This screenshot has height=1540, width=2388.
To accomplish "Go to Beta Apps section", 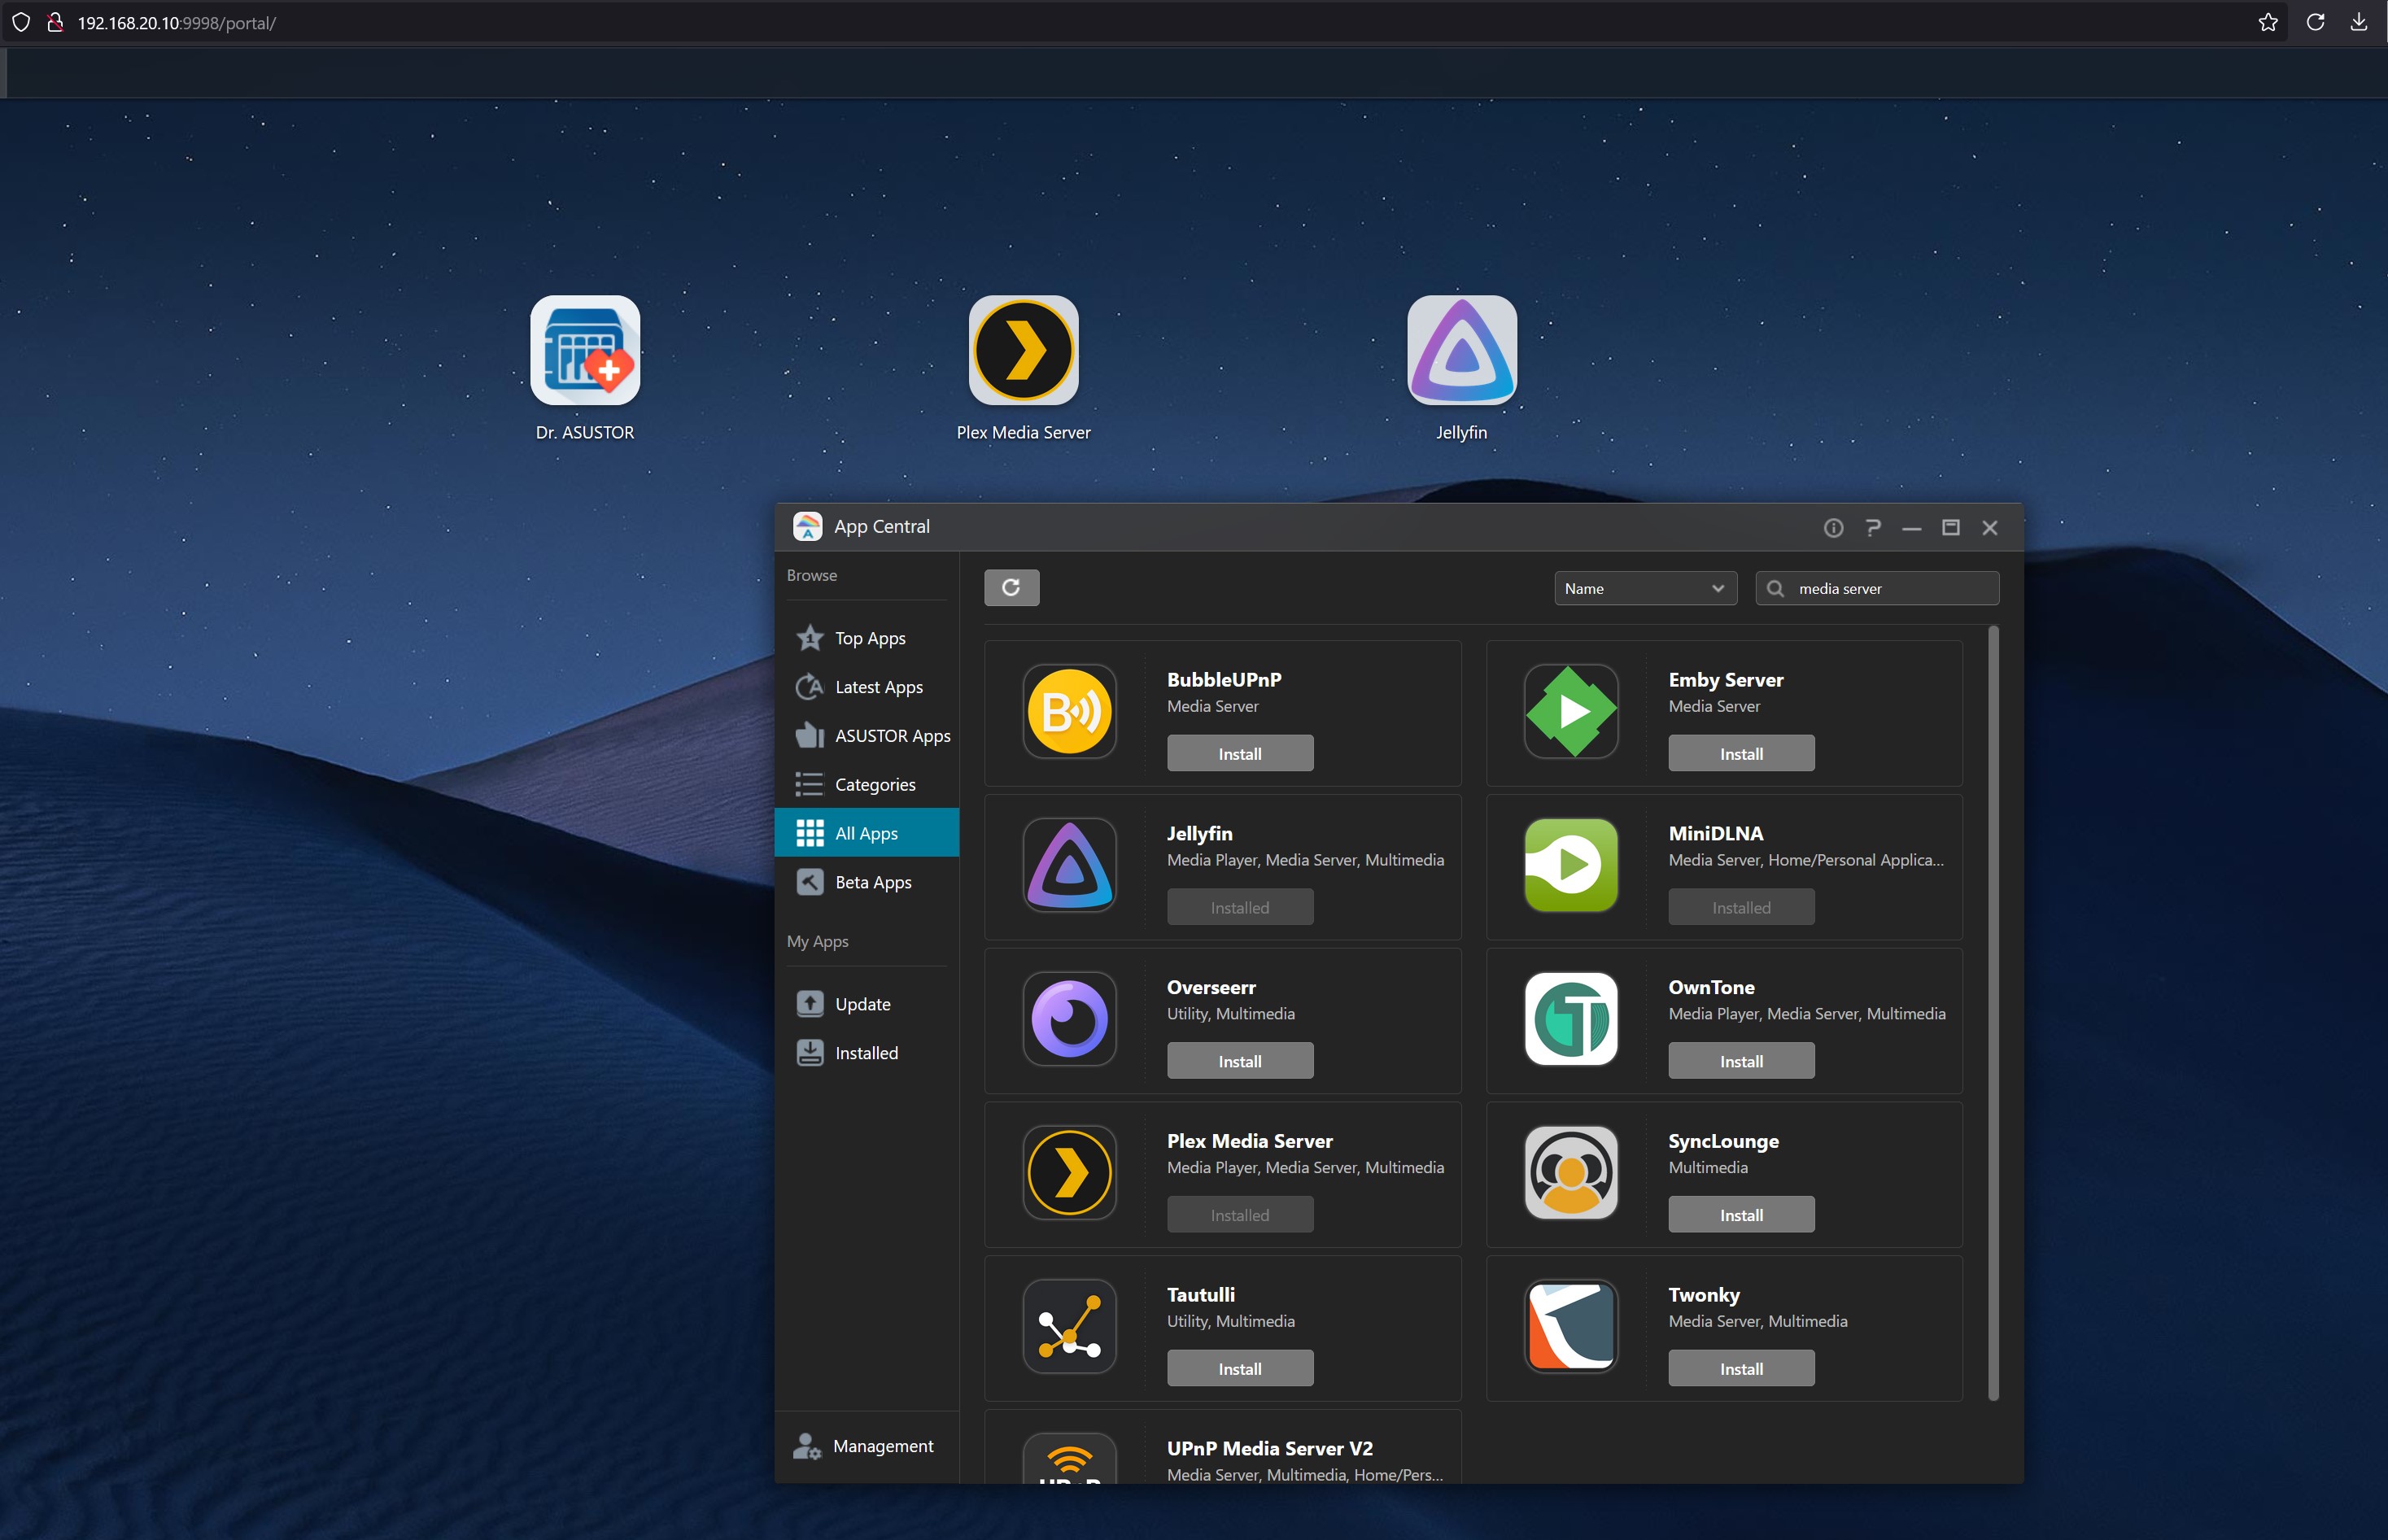I will coord(872,882).
